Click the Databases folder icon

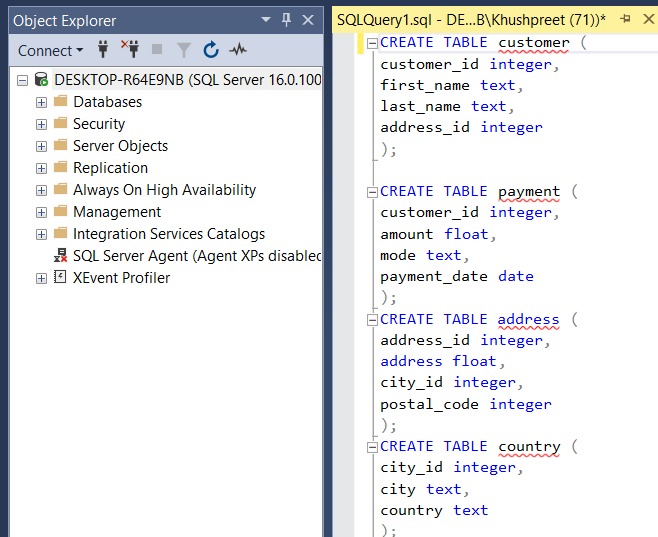point(60,101)
